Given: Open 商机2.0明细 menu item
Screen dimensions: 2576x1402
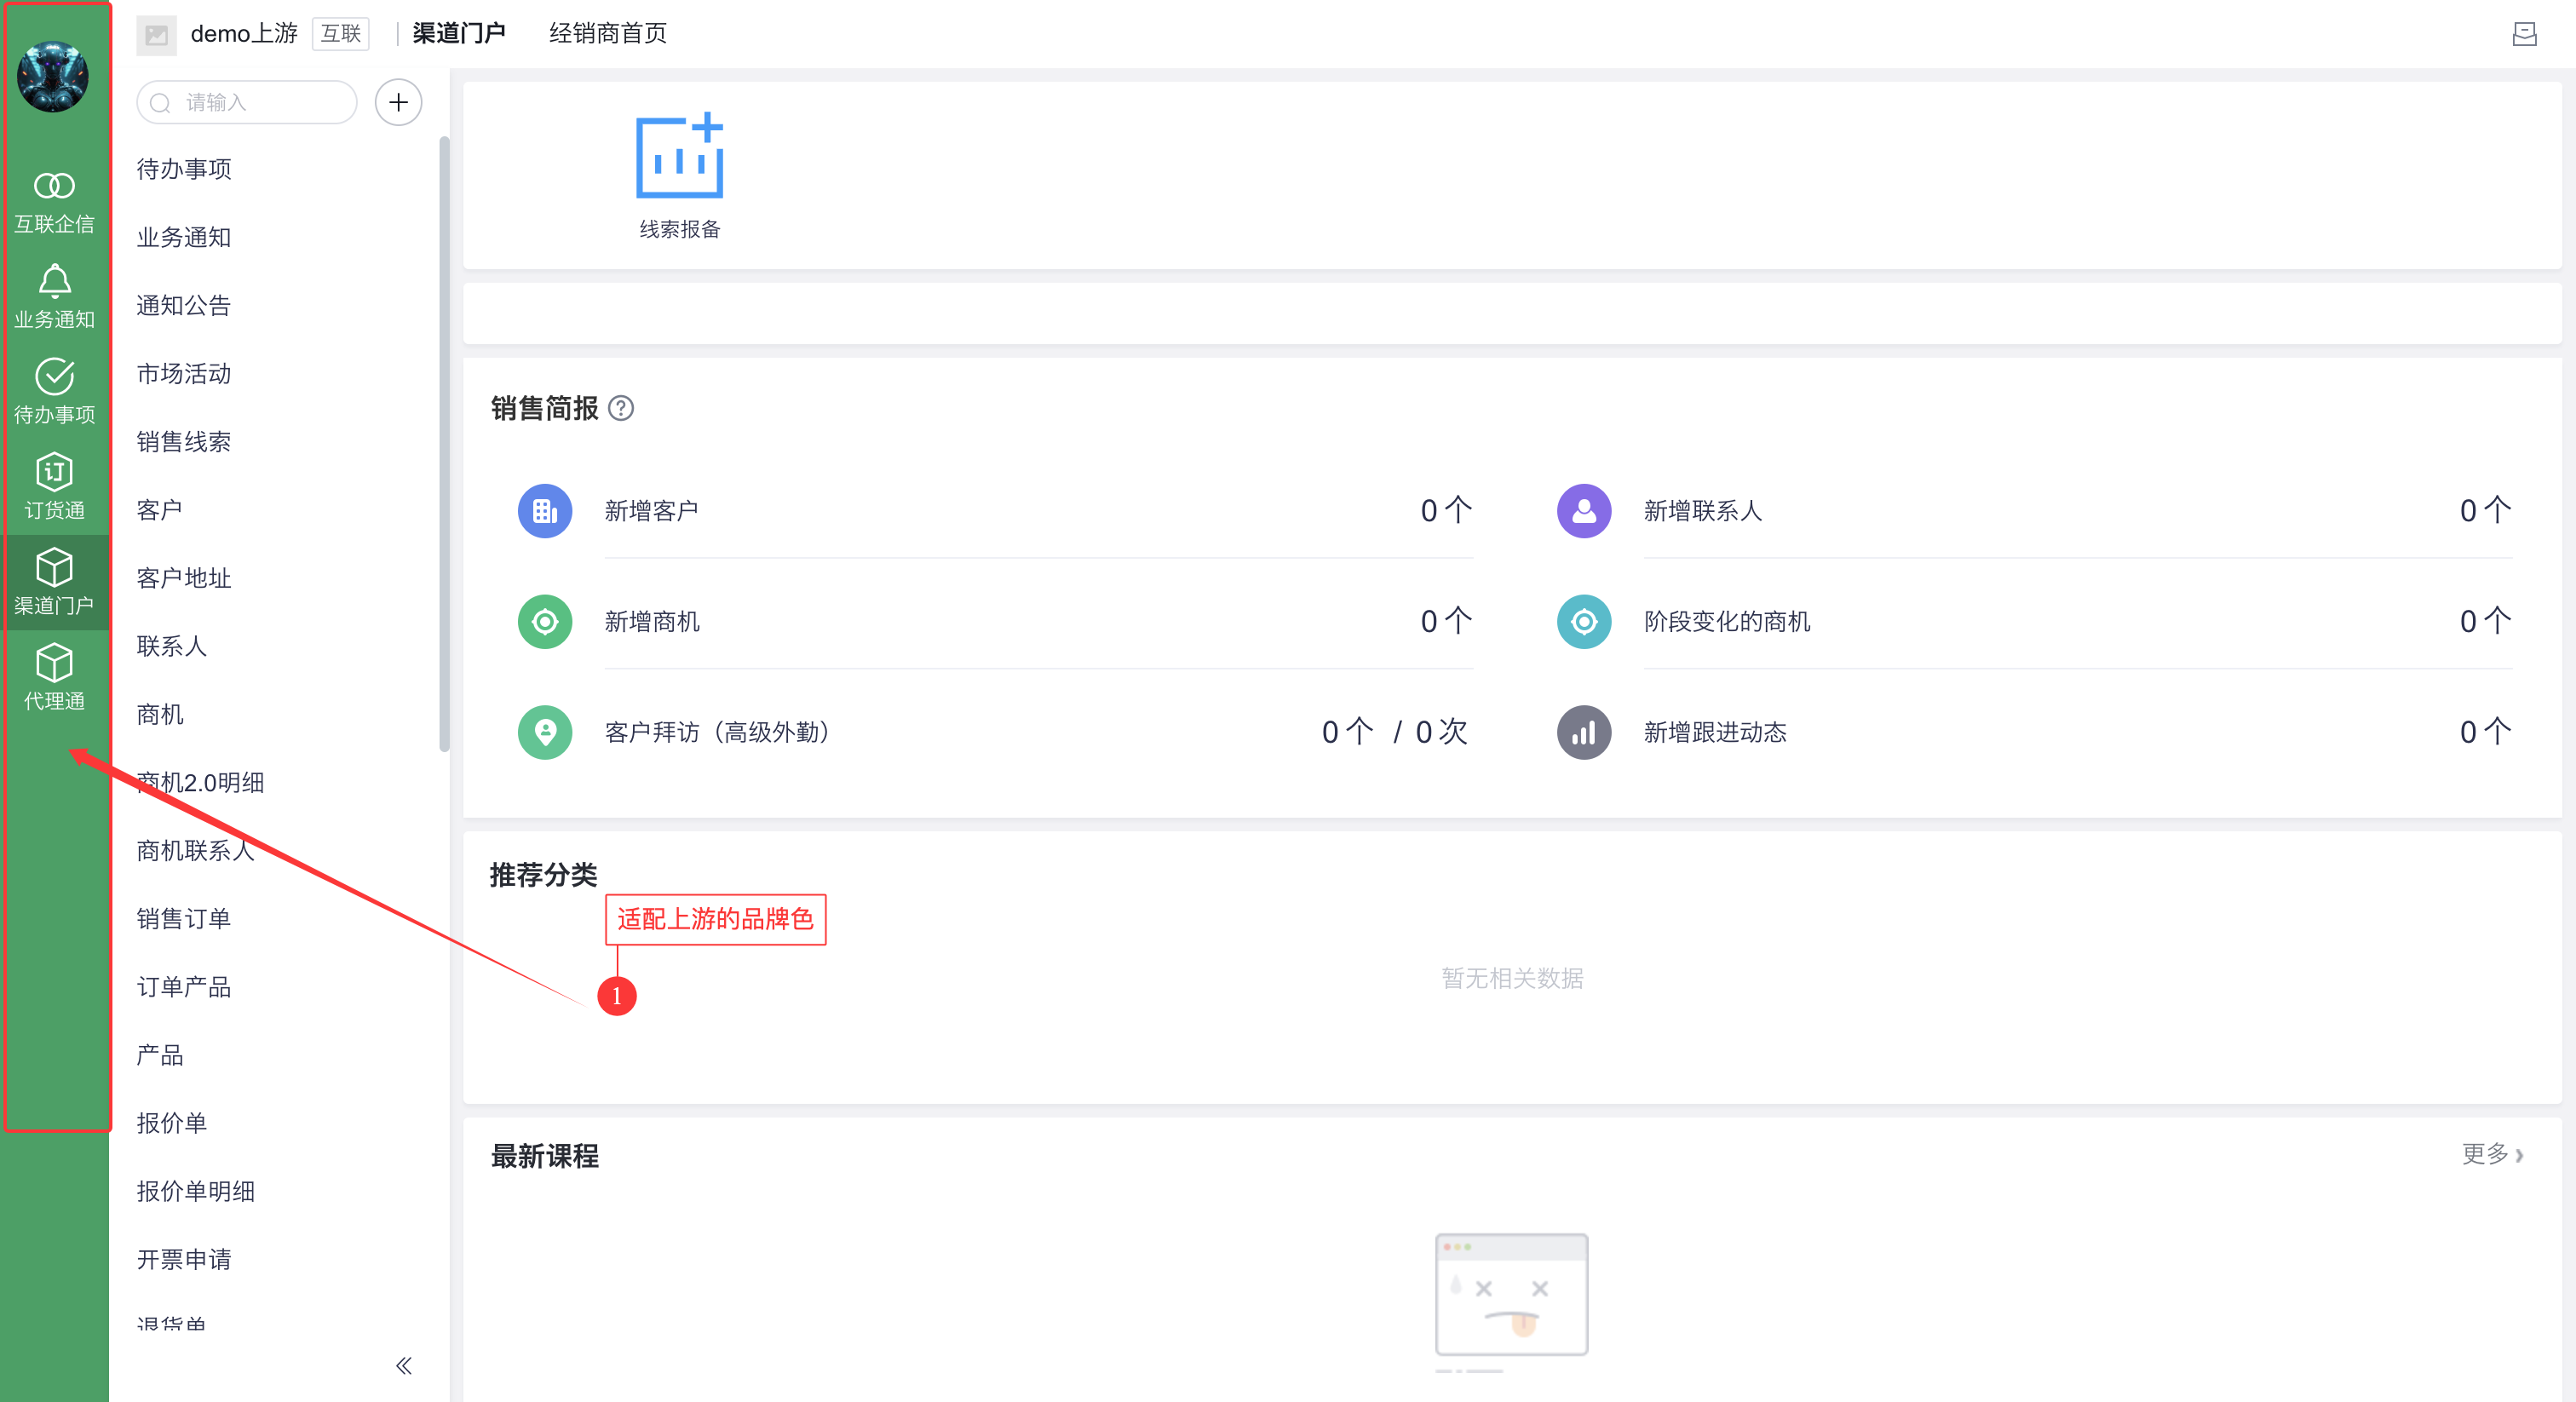Looking at the screenshot, I should 200,782.
